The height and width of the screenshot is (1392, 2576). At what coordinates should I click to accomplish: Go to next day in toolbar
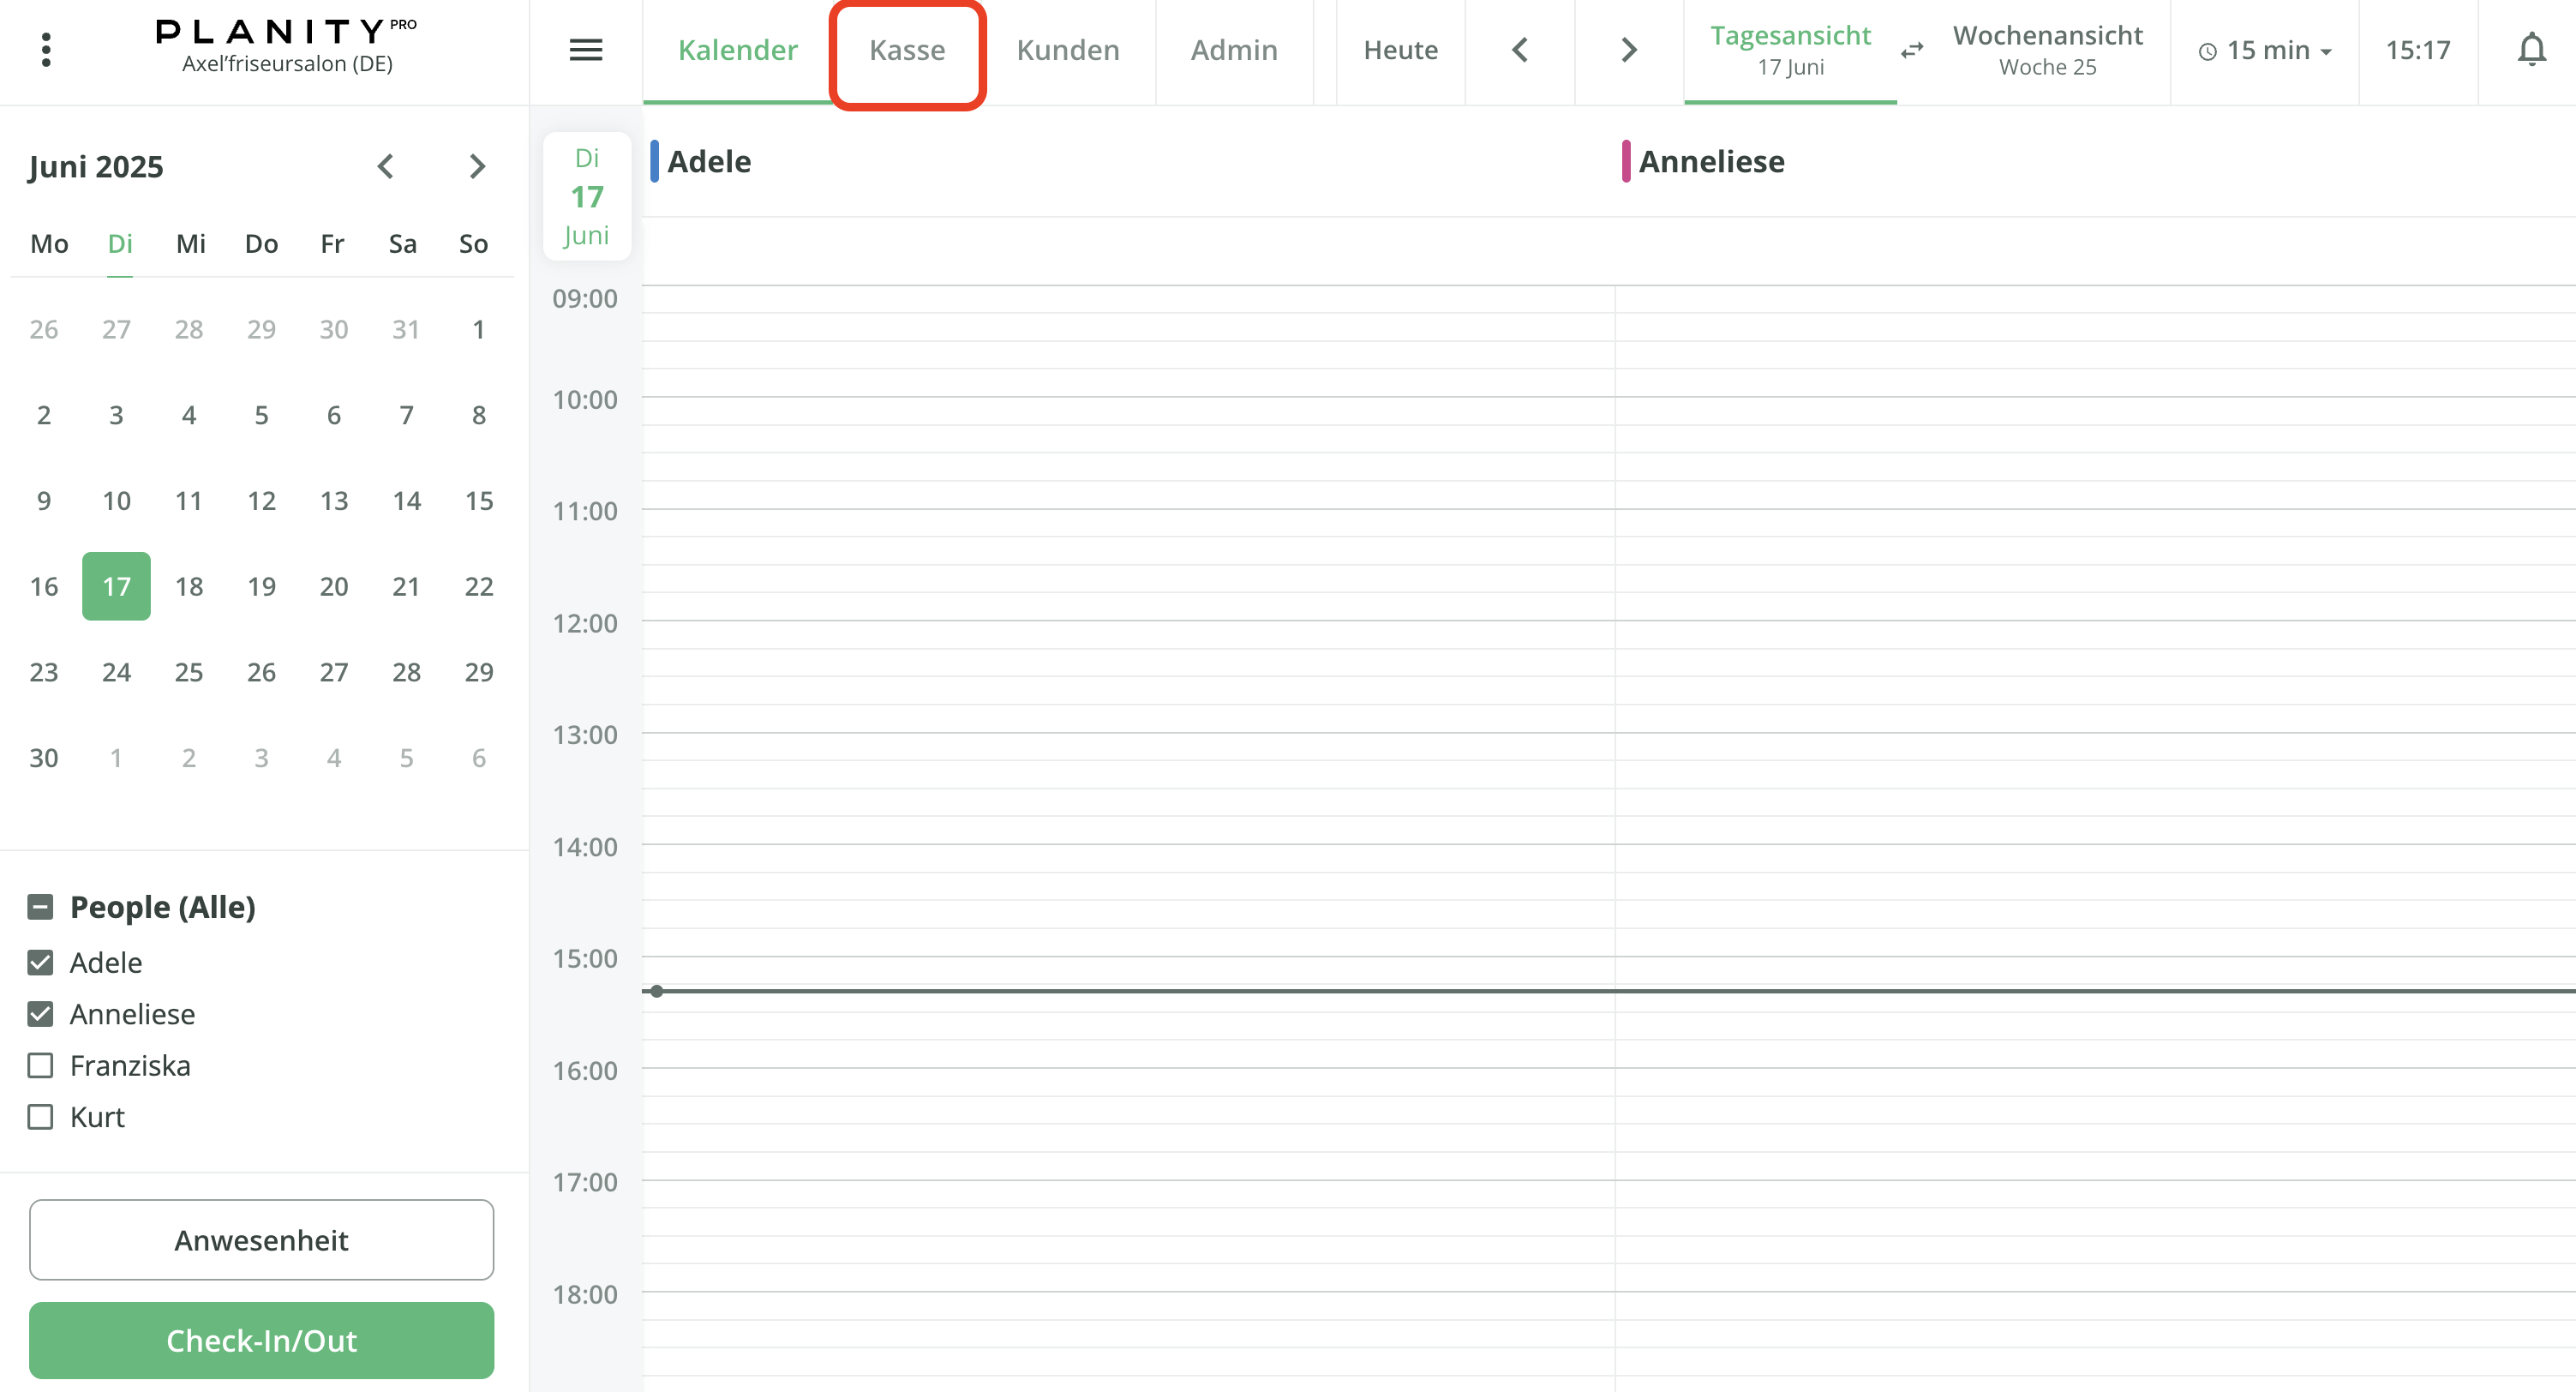(1628, 50)
